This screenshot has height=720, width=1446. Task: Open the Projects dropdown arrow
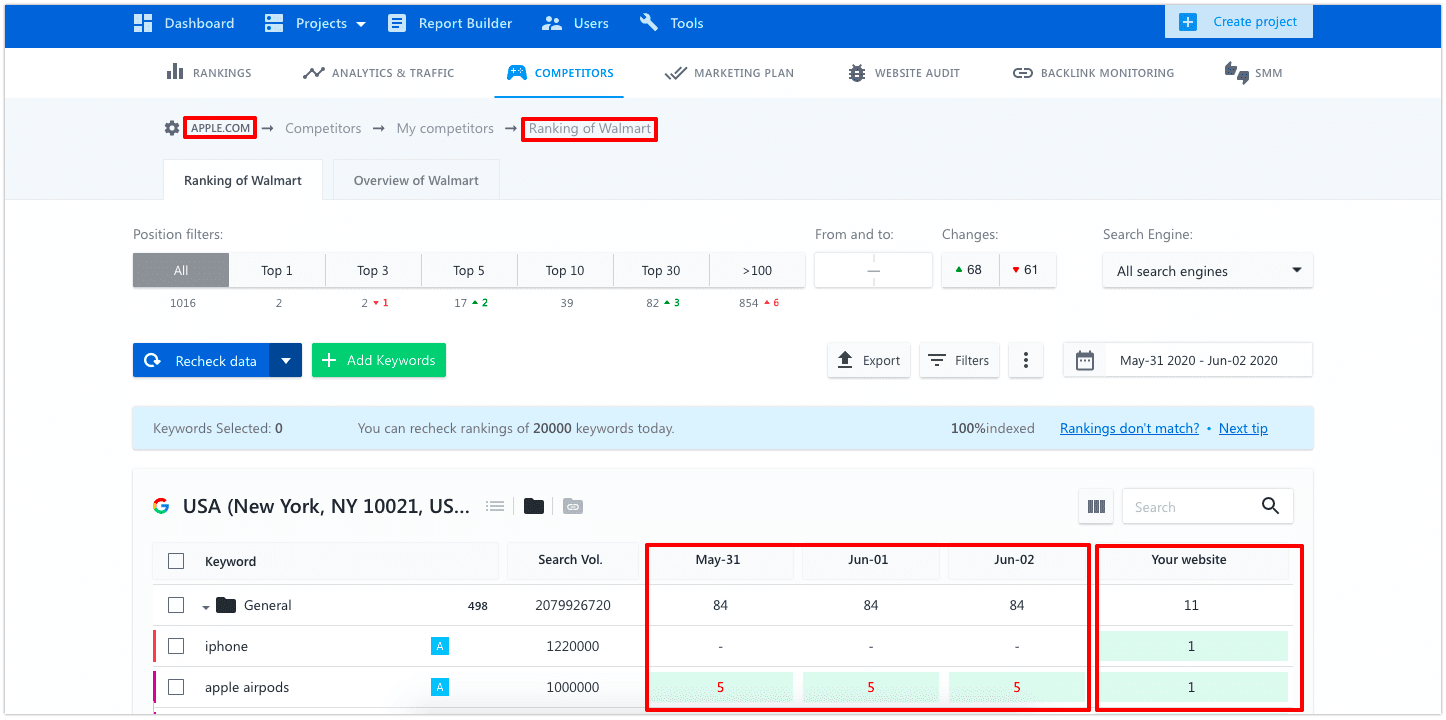coord(361,24)
